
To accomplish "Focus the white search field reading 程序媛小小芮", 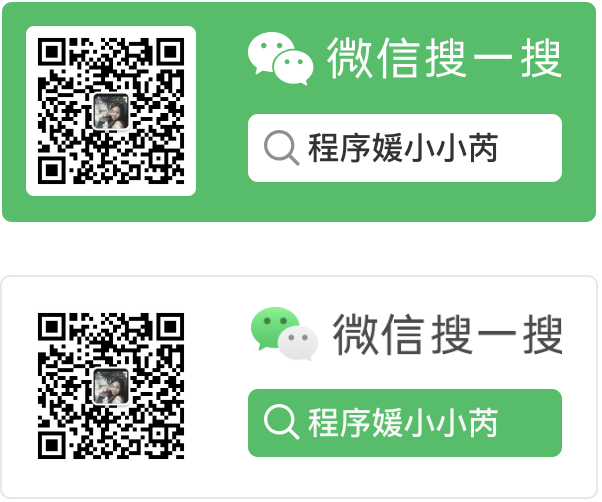I will [x=405, y=148].
